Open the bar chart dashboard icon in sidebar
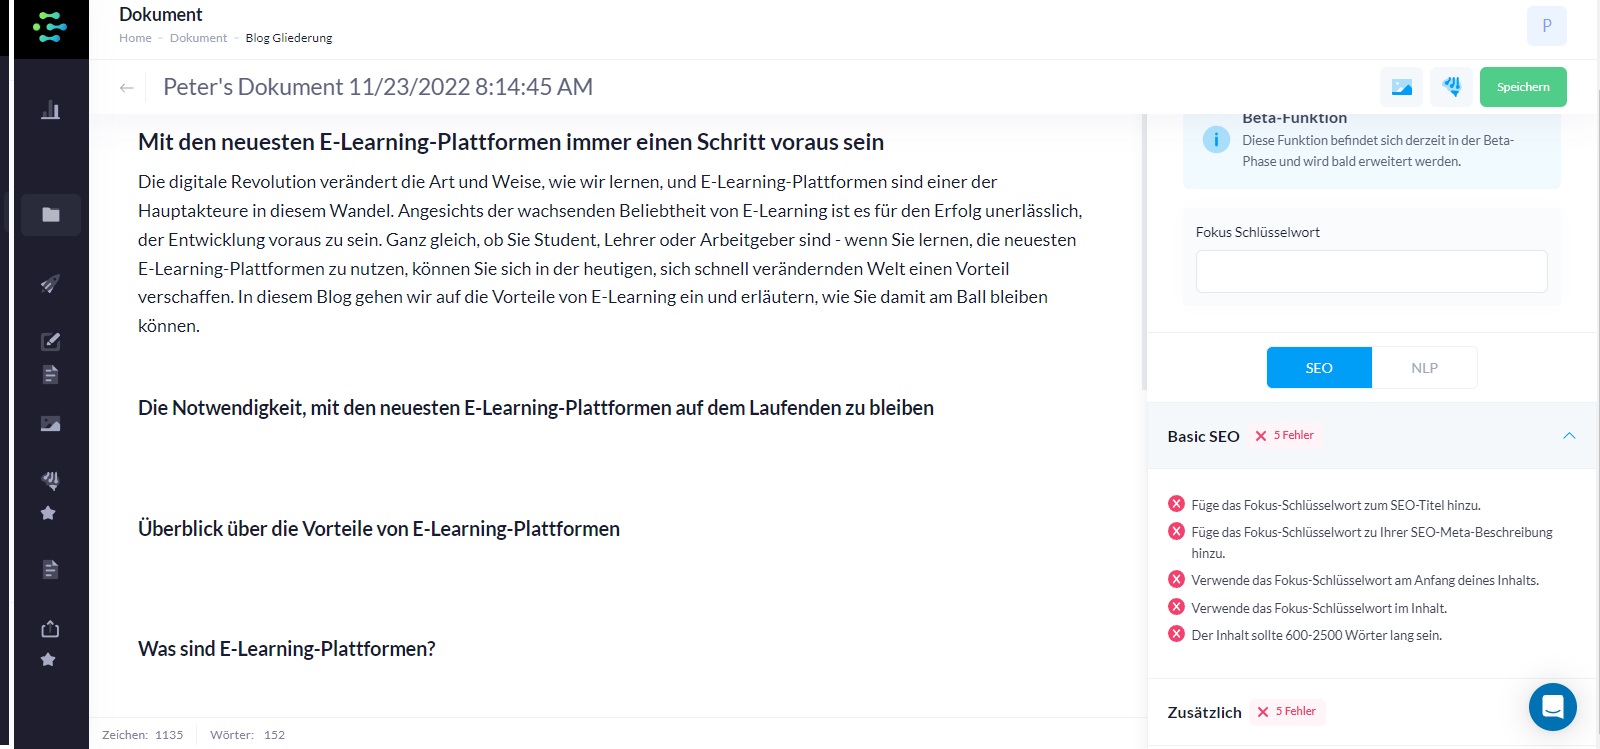 click(50, 110)
